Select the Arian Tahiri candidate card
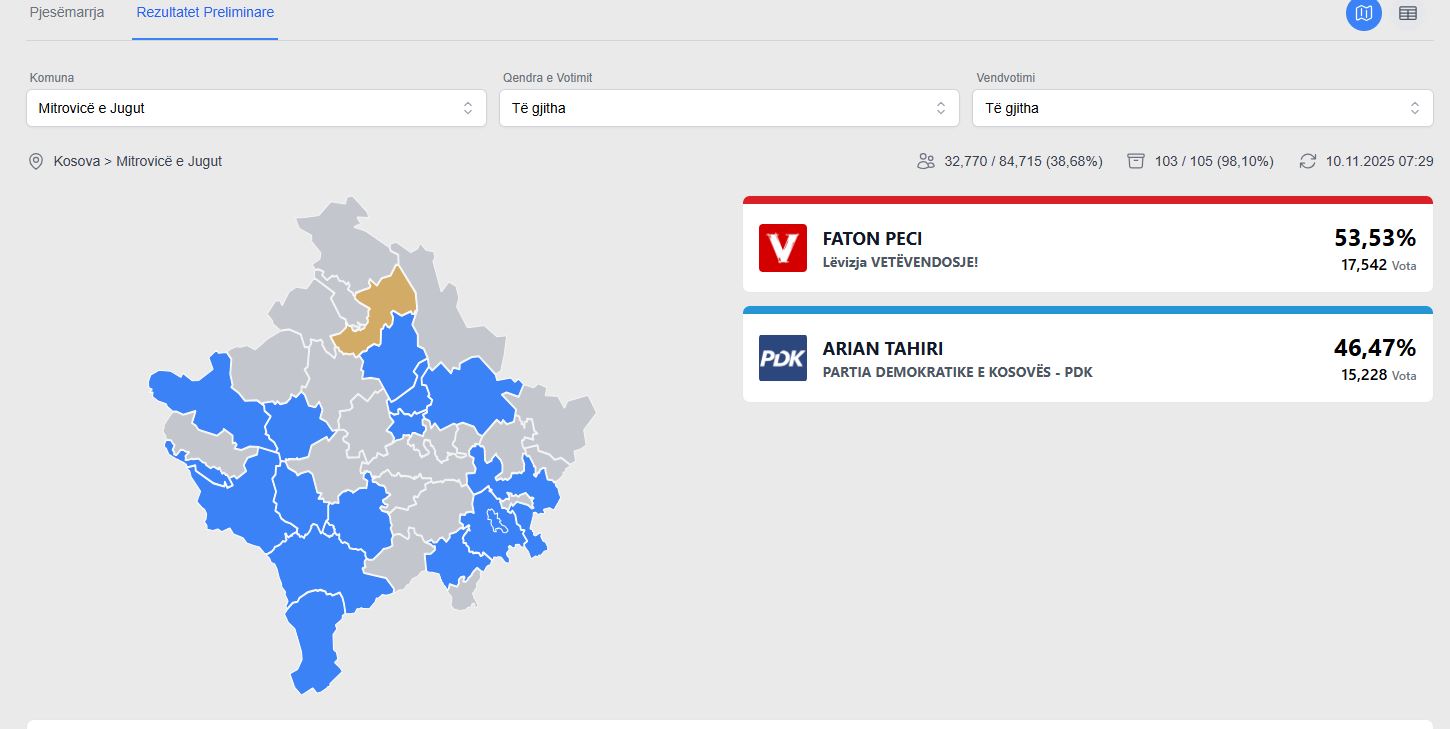This screenshot has height=729, width=1450. pyautogui.click(x=1088, y=354)
